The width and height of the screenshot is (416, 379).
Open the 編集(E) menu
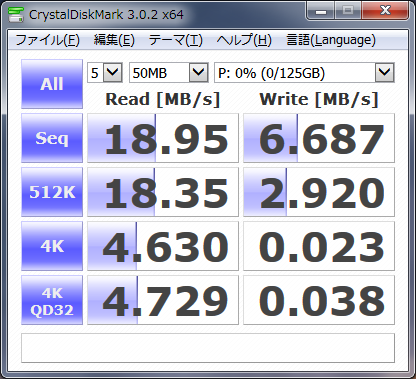coord(114,40)
